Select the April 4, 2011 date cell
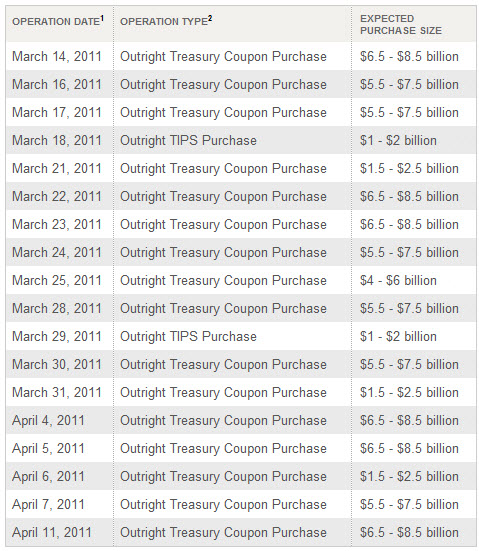Image resolution: width=479 pixels, height=551 pixels. [48, 420]
